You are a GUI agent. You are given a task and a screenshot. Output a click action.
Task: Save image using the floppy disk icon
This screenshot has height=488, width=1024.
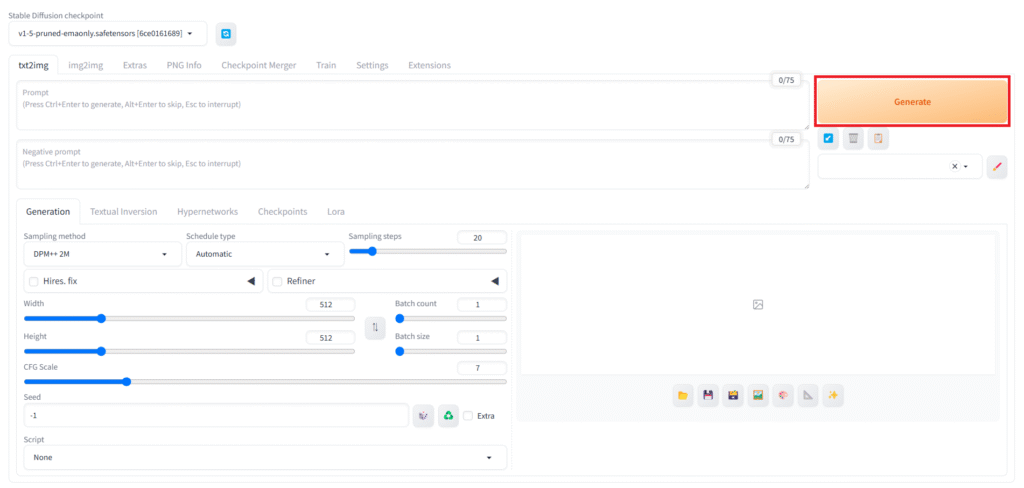click(708, 396)
